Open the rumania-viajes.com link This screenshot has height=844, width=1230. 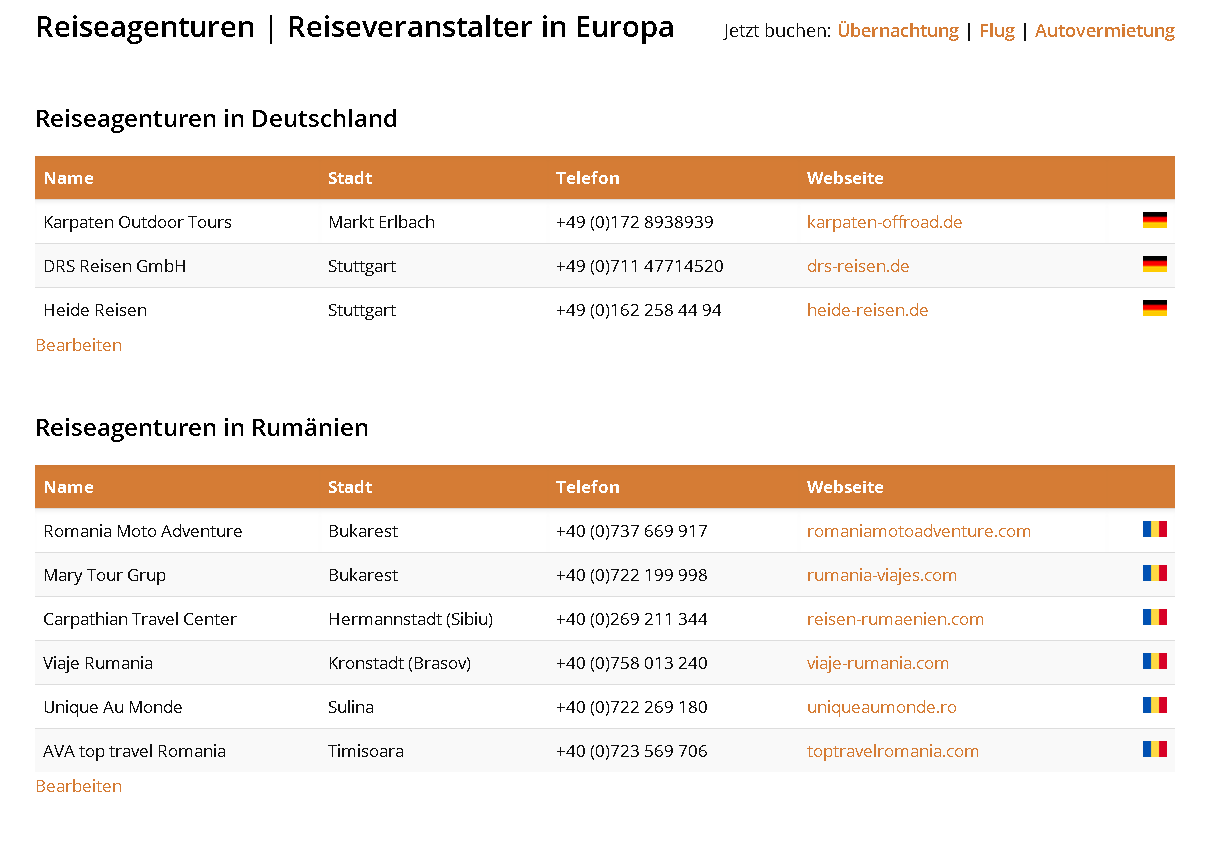(881, 575)
